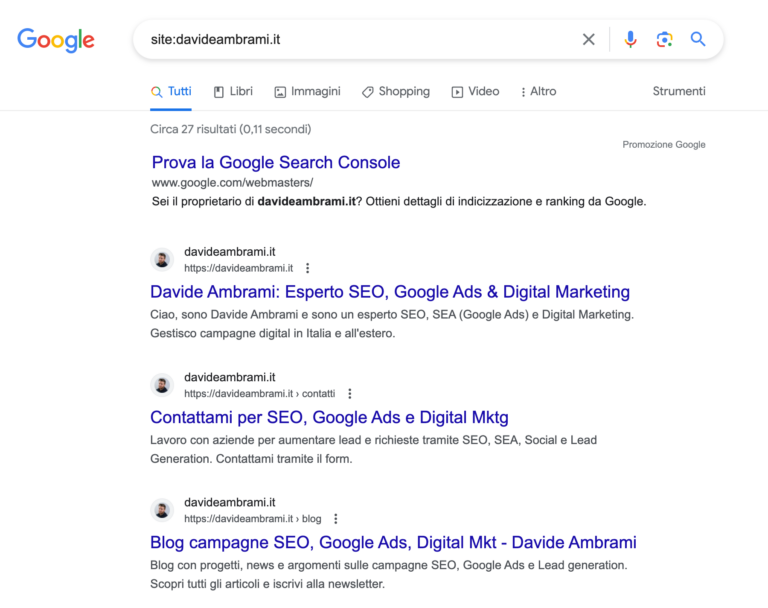Open three-dot menu for blog result
This screenshot has height=608, width=768.
pyautogui.click(x=336, y=519)
